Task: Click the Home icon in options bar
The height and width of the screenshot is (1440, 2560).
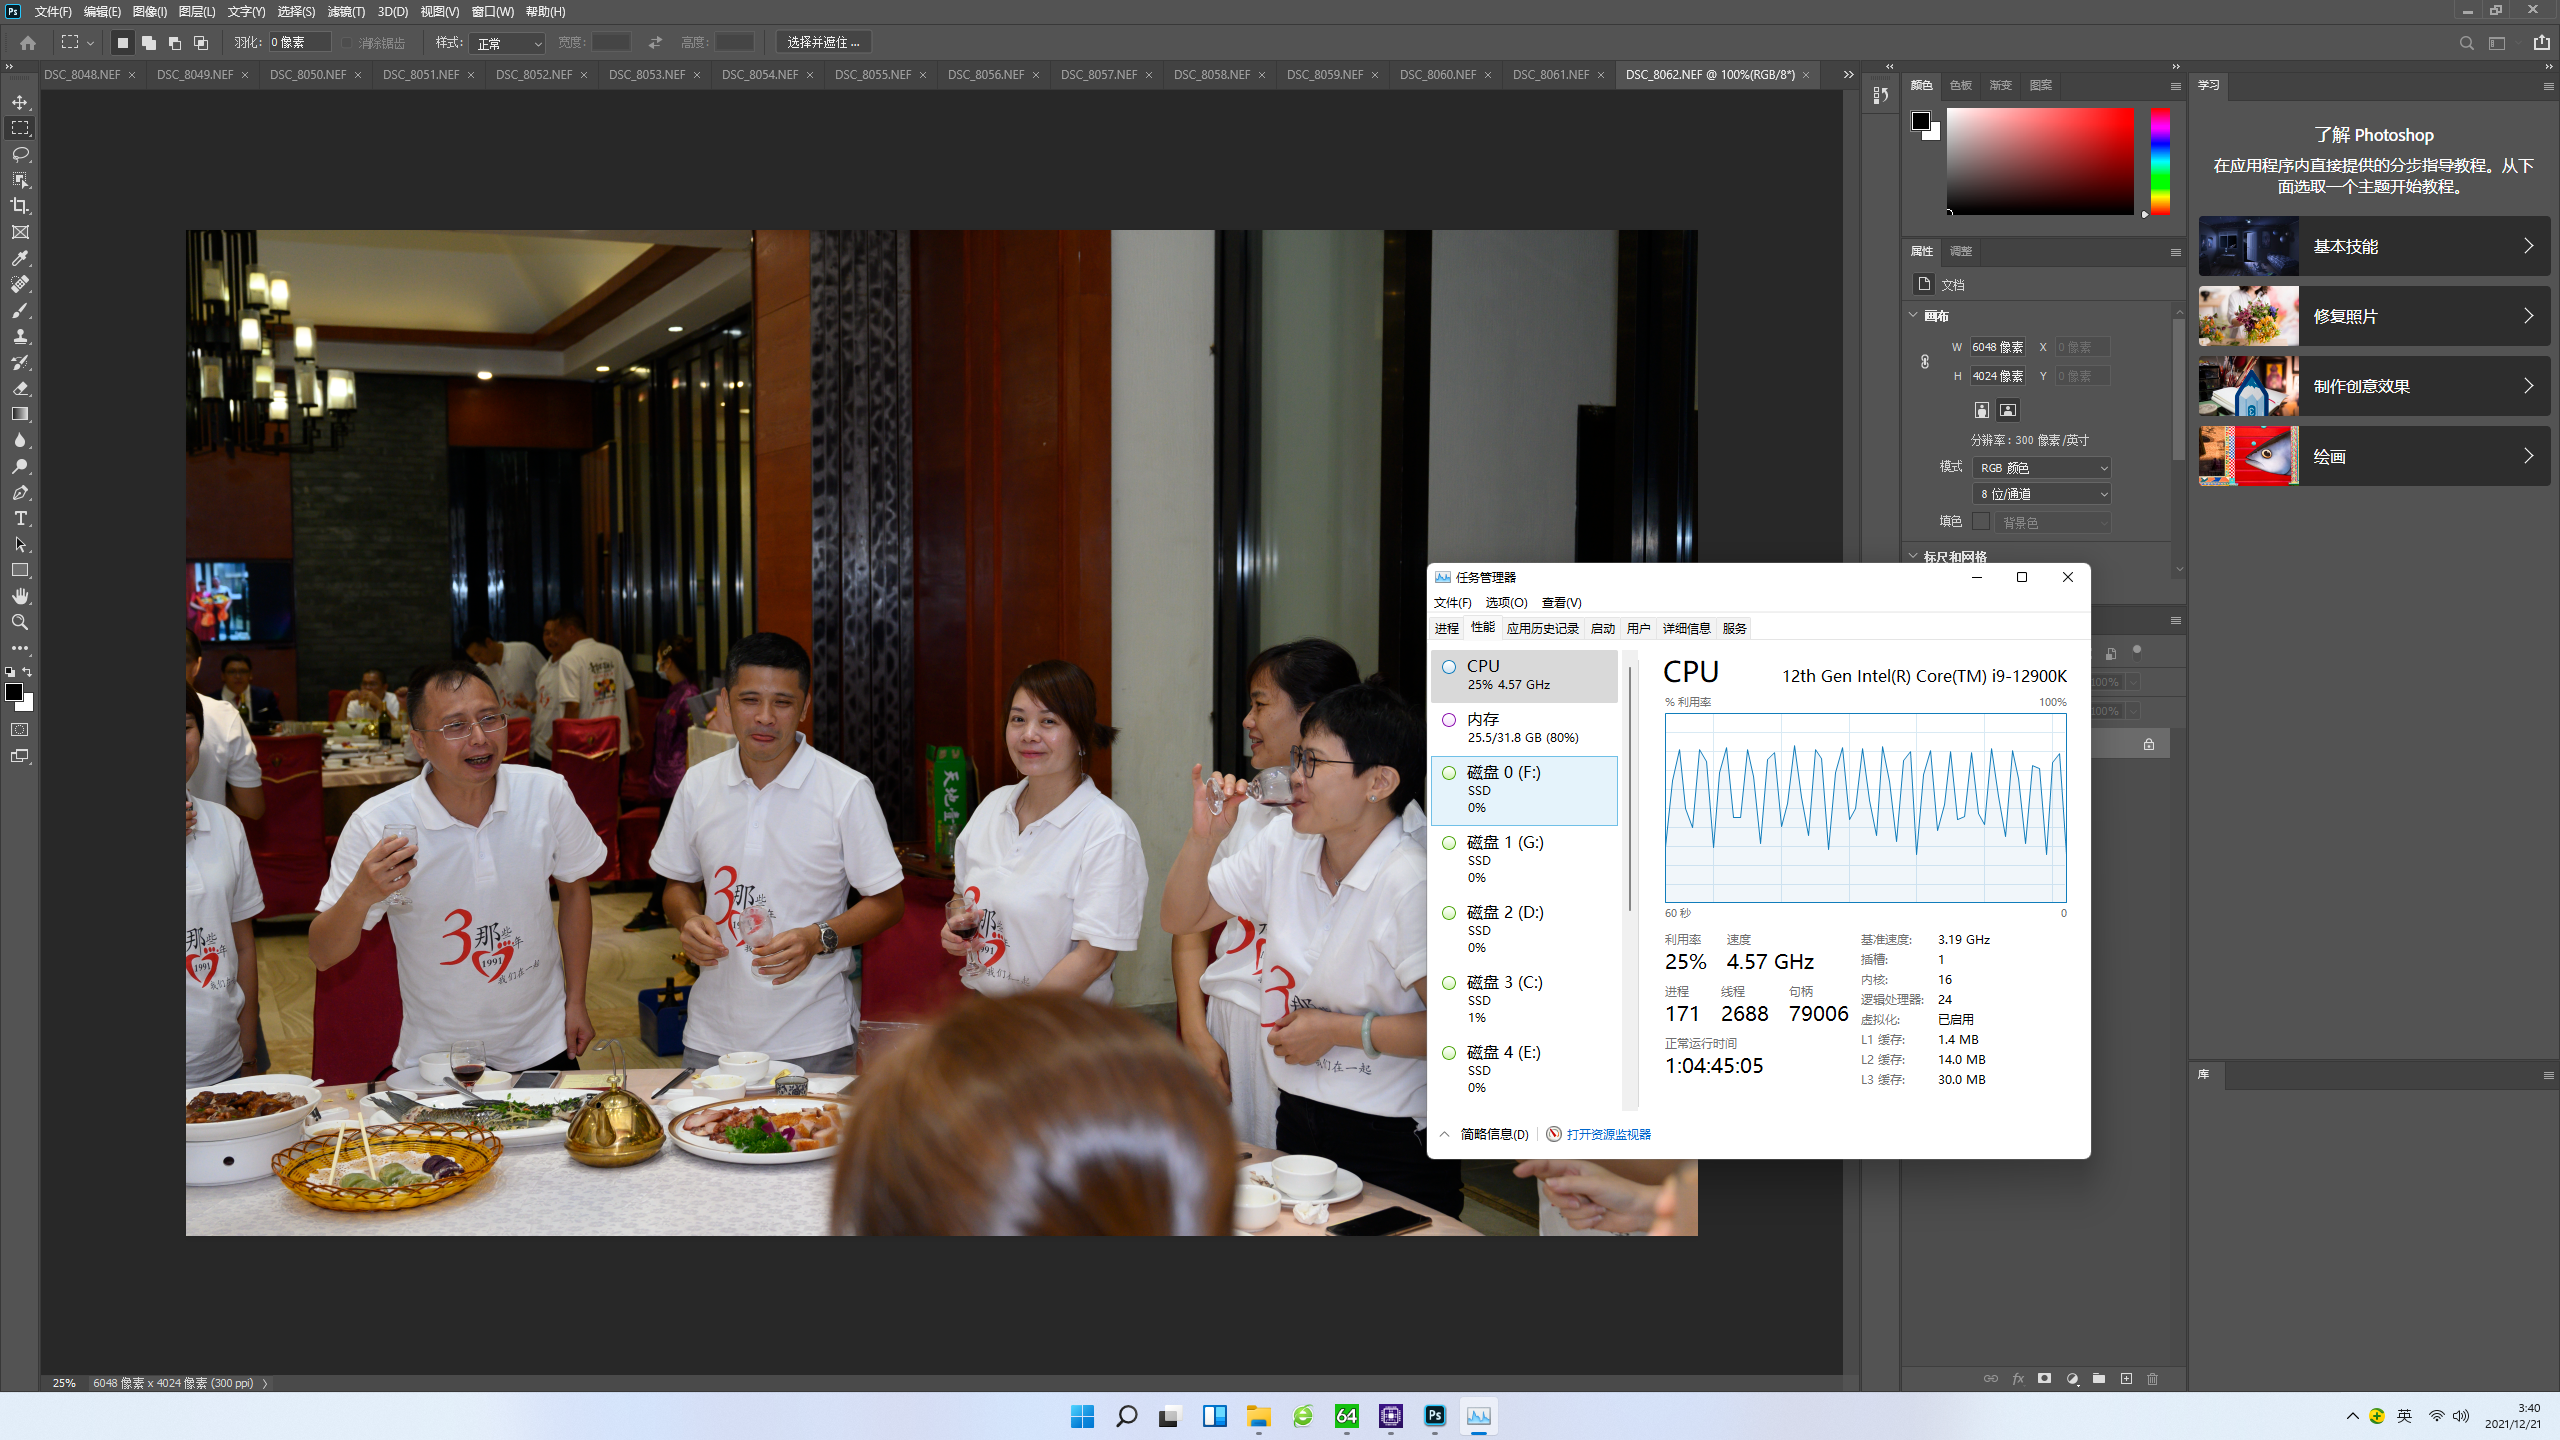Action: pyautogui.click(x=28, y=43)
